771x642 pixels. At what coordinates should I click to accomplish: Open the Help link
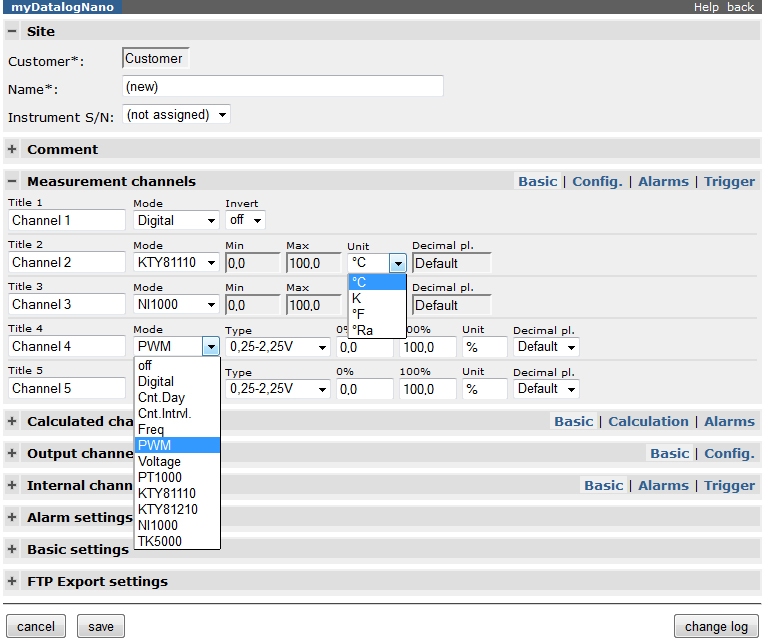pyautogui.click(x=706, y=7)
